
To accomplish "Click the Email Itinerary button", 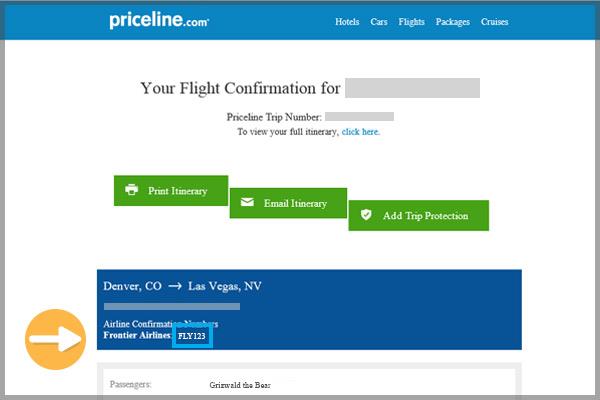I will (288, 203).
